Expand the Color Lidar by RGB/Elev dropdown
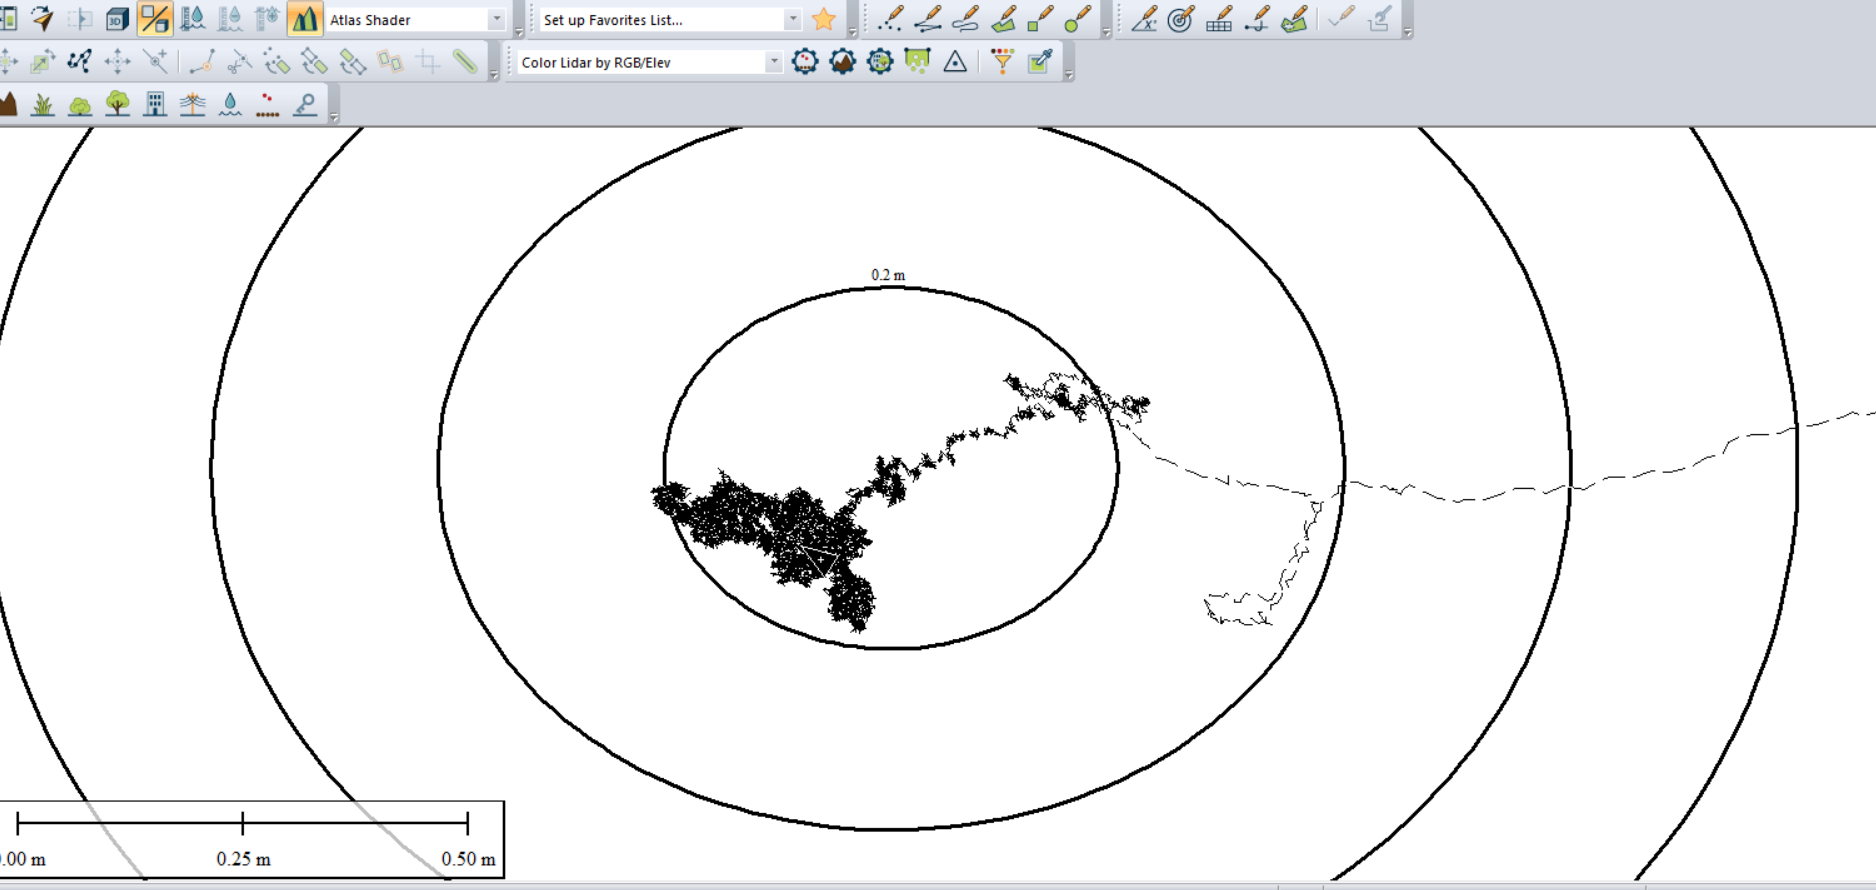1876x890 pixels. click(x=773, y=62)
